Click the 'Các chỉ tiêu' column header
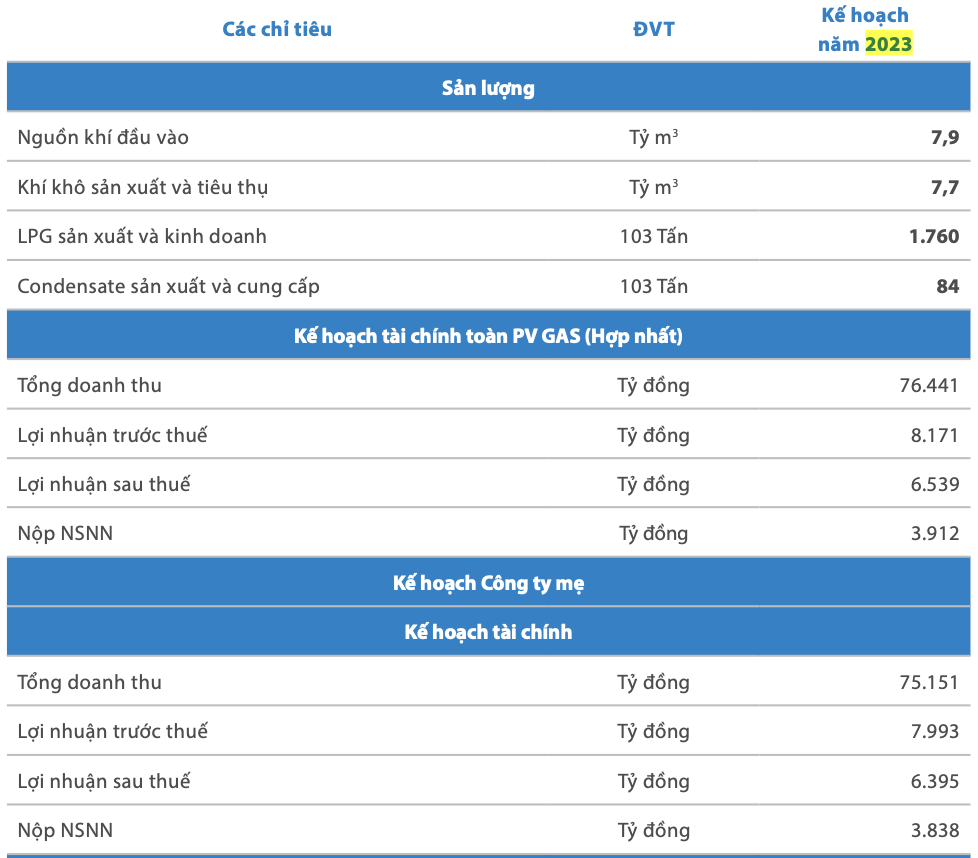This screenshot has width=978, height=858. (x=277, y=29)
